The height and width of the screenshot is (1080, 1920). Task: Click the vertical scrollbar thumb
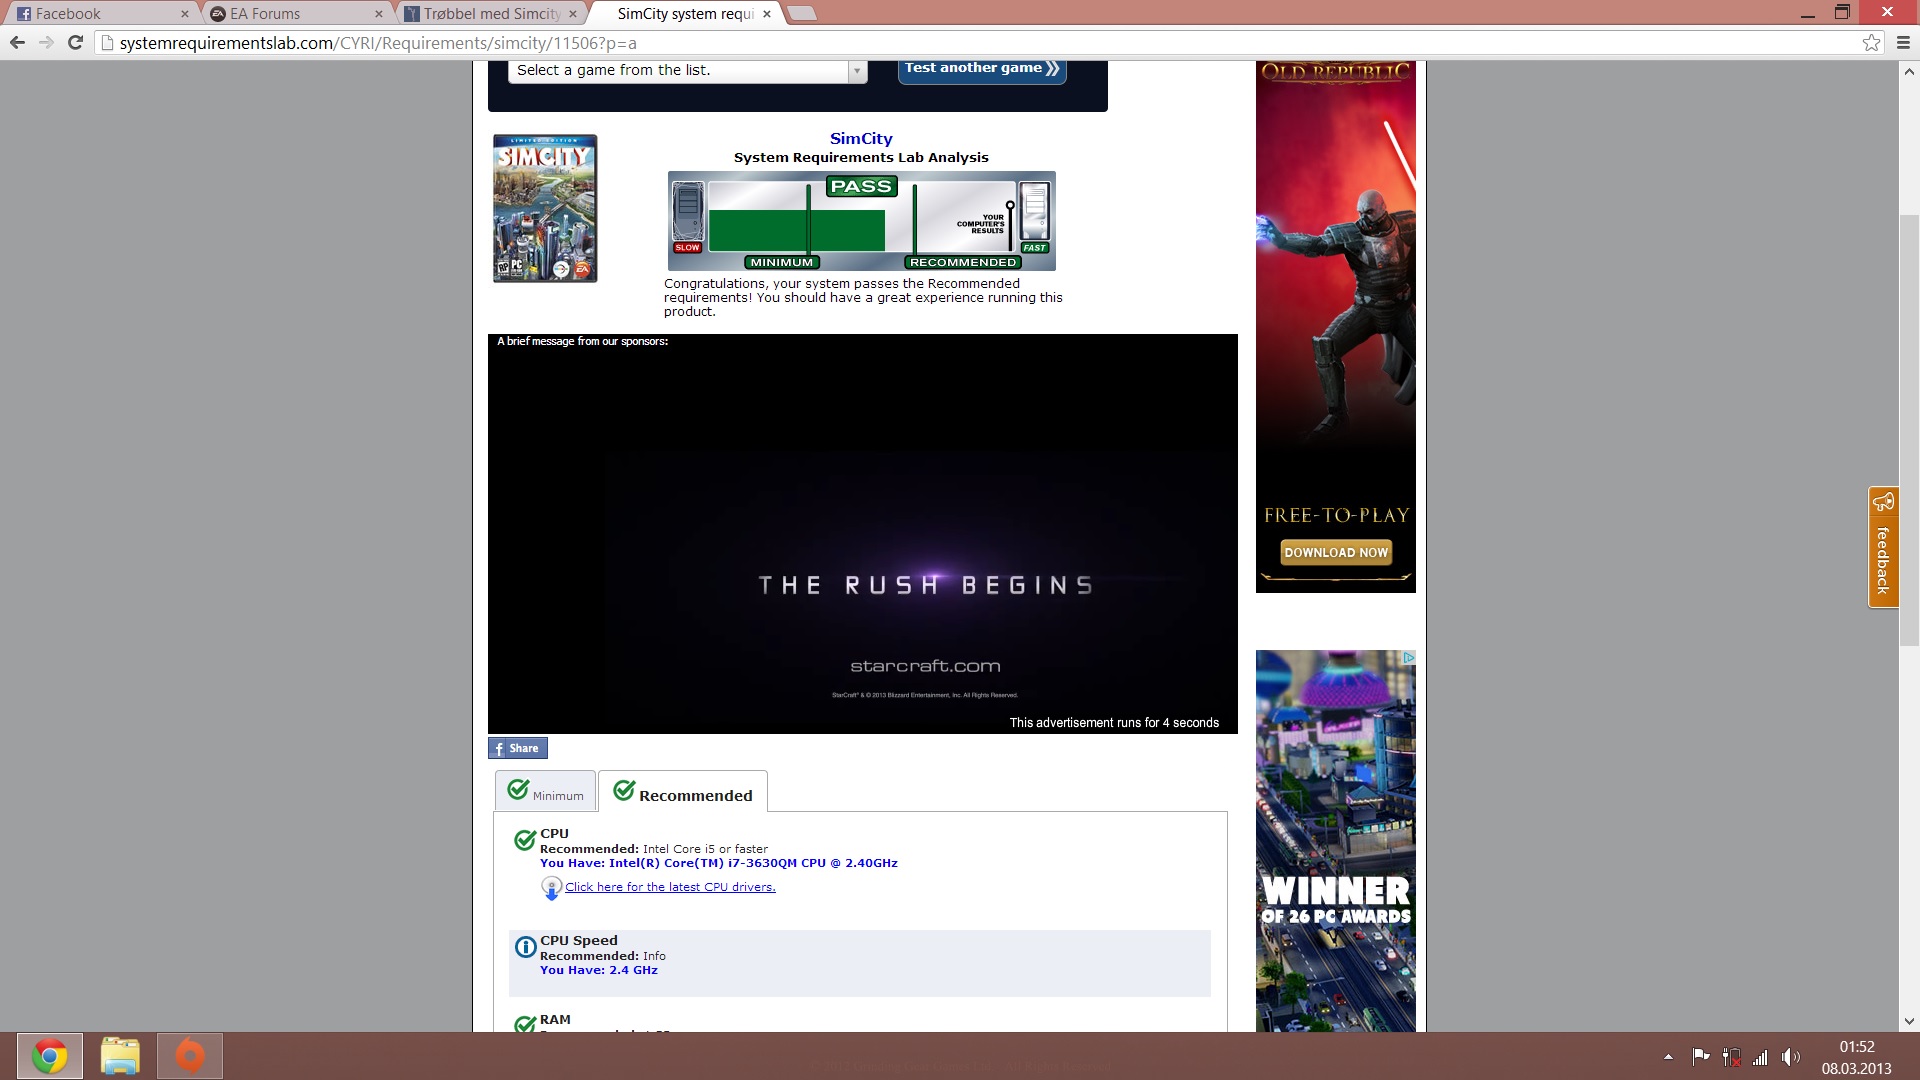click(1909, 430)
